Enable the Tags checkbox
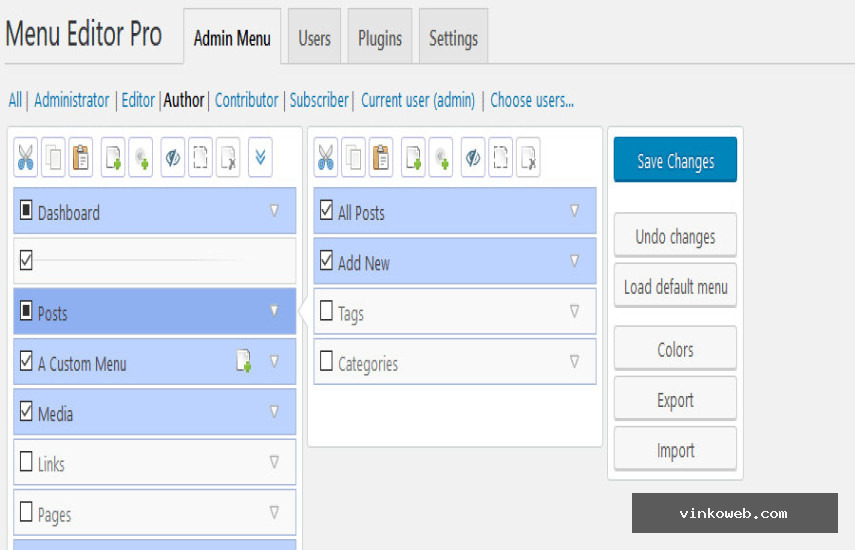The height and width of the screenshot is (550, 855). [x=326, y=310]
